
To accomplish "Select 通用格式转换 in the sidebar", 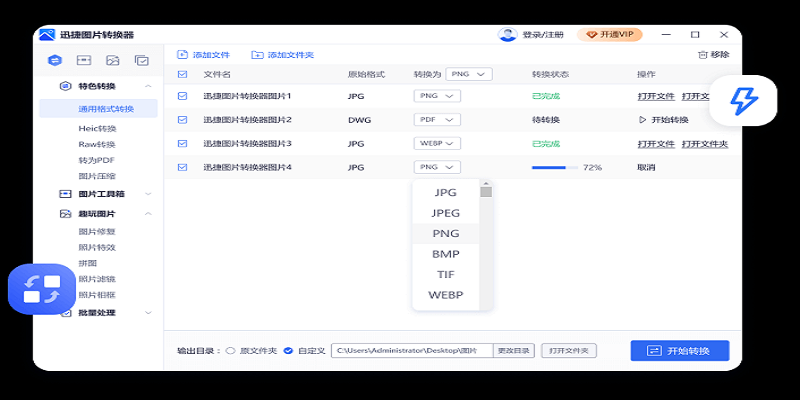I will click(98, 109).
